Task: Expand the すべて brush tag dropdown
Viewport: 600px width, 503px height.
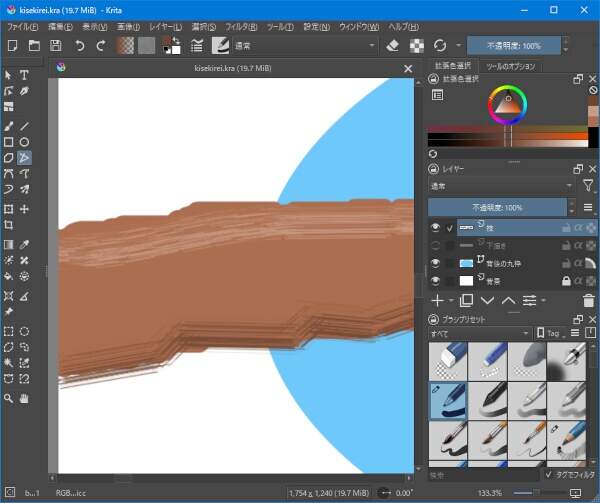Action: (x=479, y=333)
